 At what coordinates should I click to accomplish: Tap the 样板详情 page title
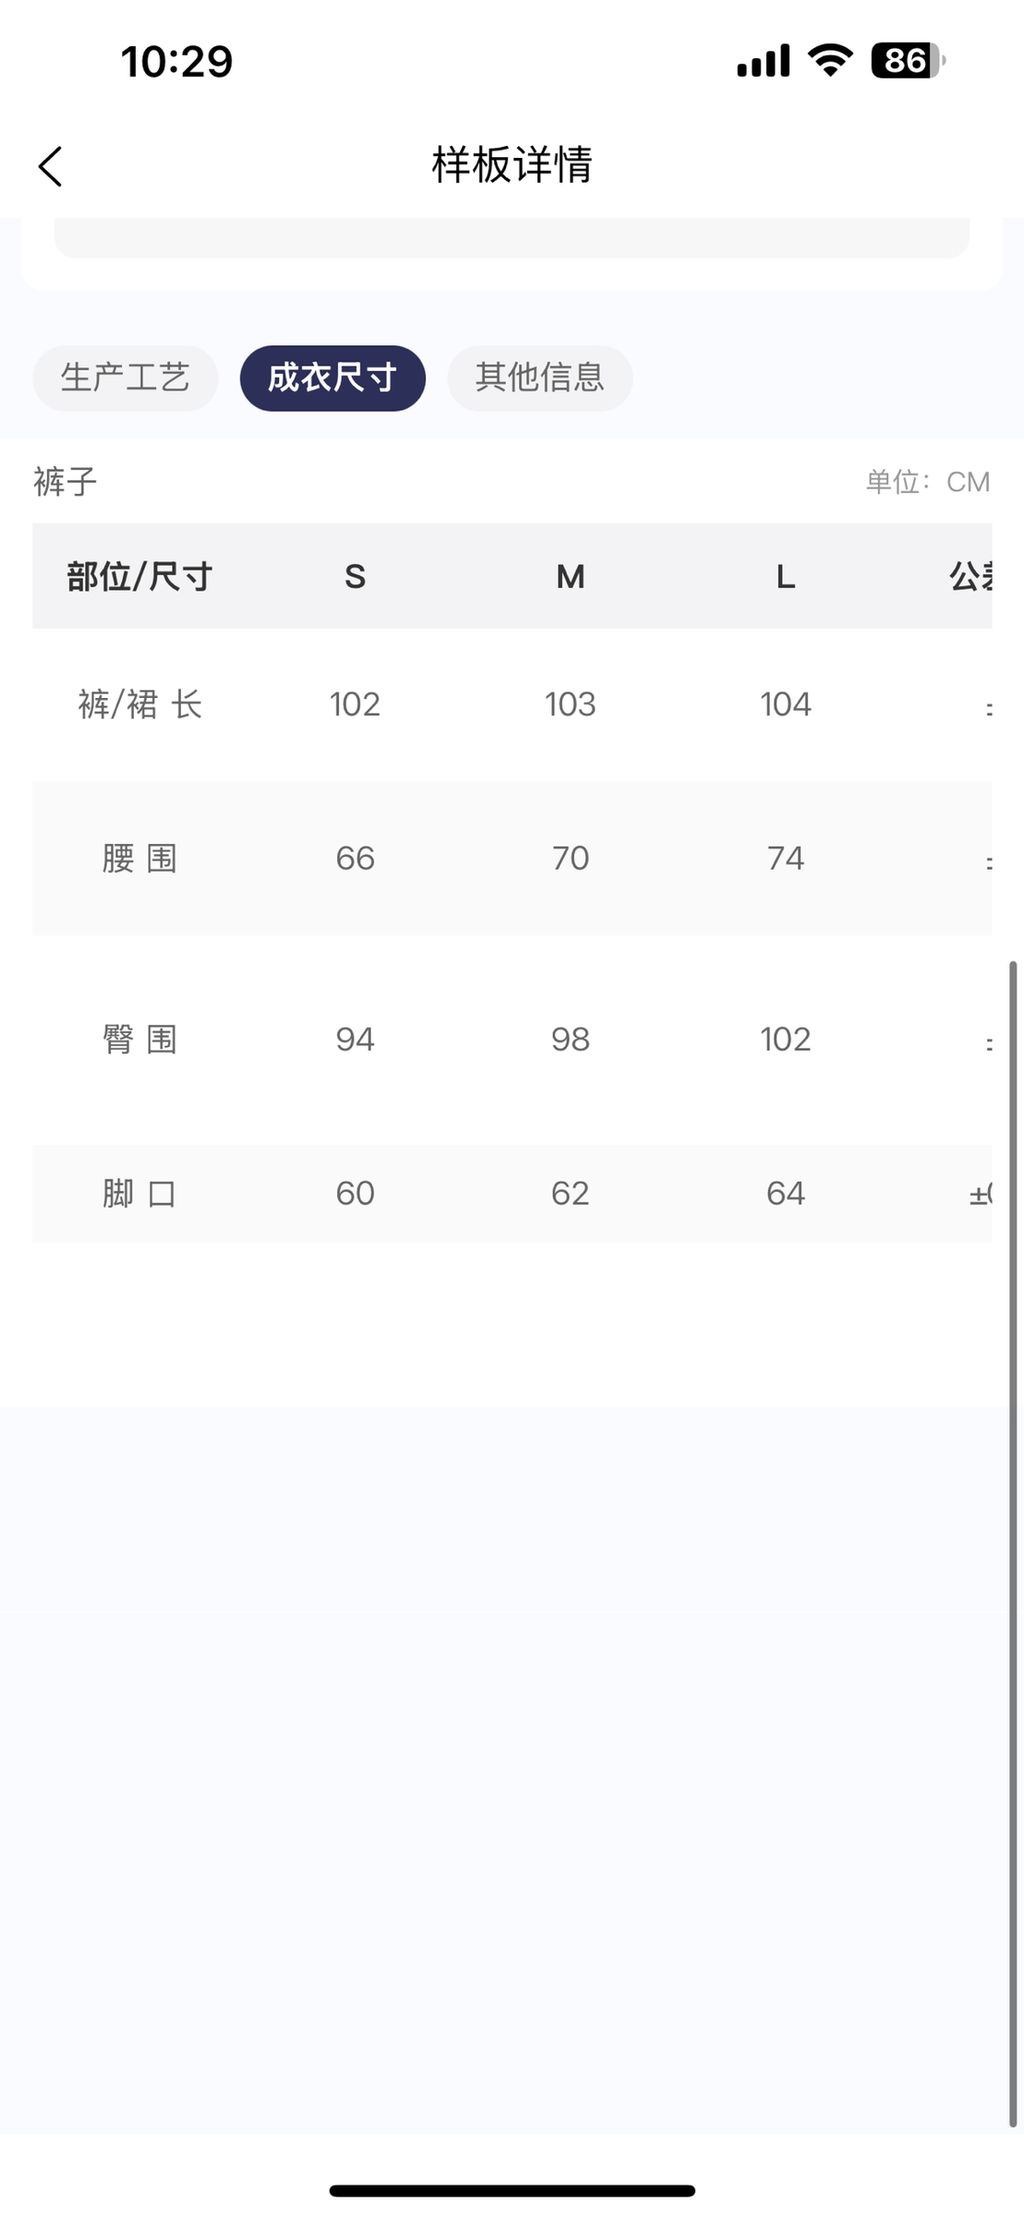(512, 165)
